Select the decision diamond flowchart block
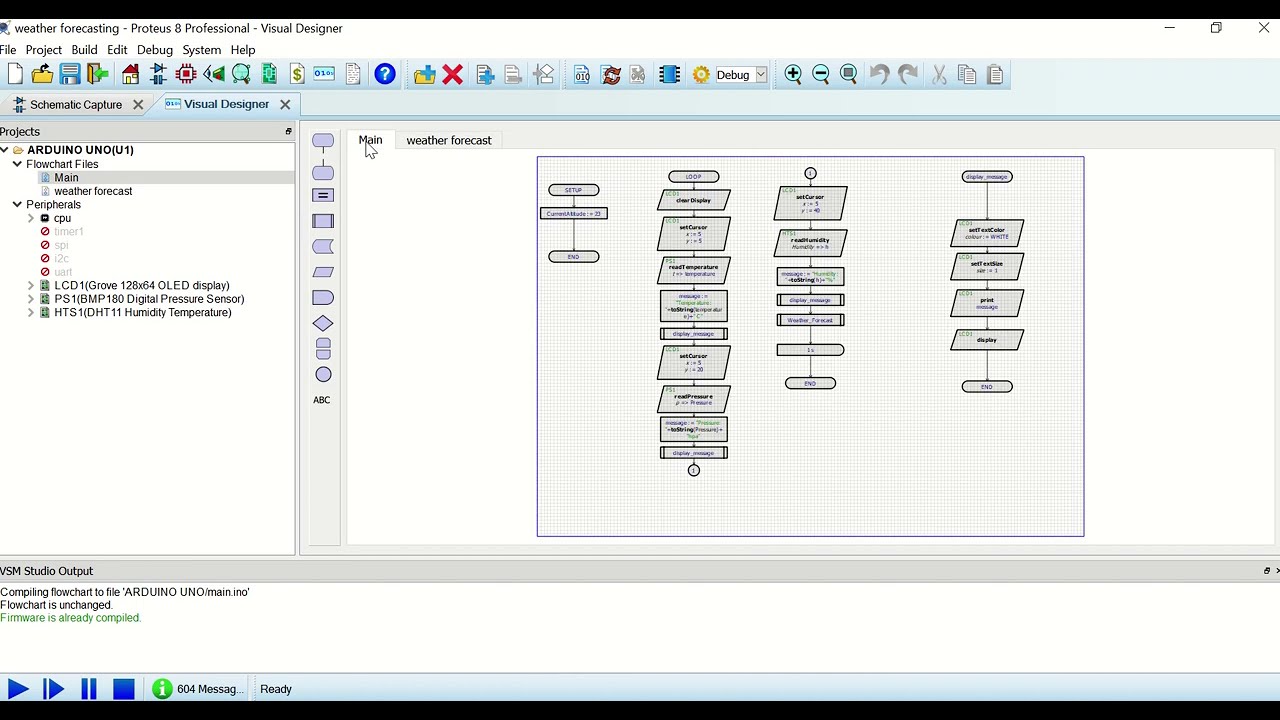Image resolution: width=1280 pixels, height=720 pixels. coord(323,323)
